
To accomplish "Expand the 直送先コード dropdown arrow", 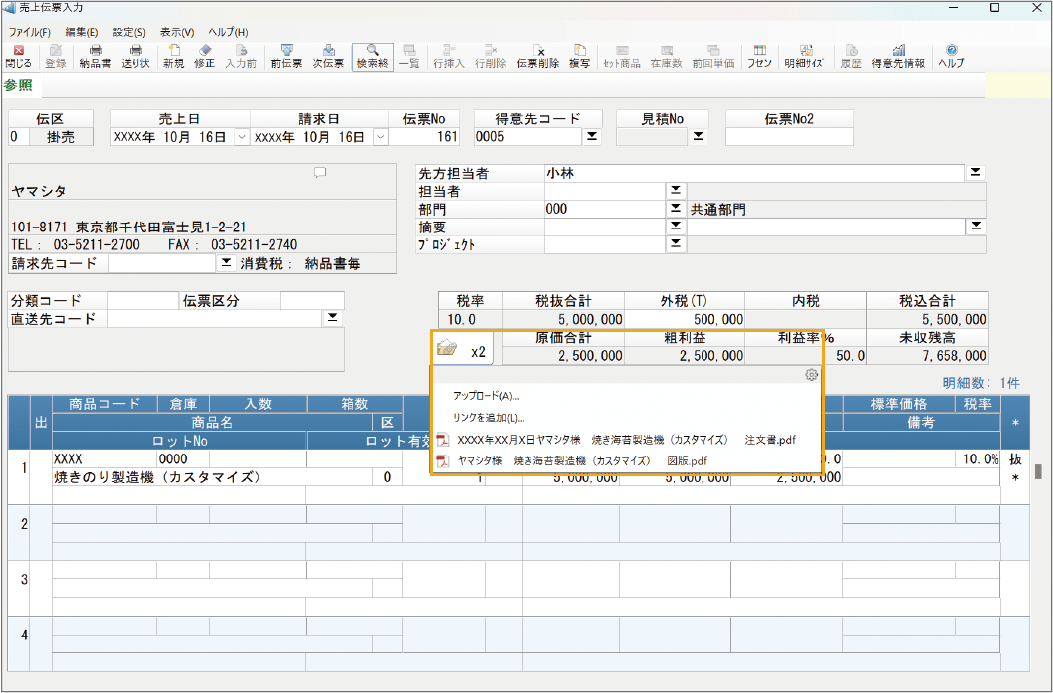I will click(332, 318).
